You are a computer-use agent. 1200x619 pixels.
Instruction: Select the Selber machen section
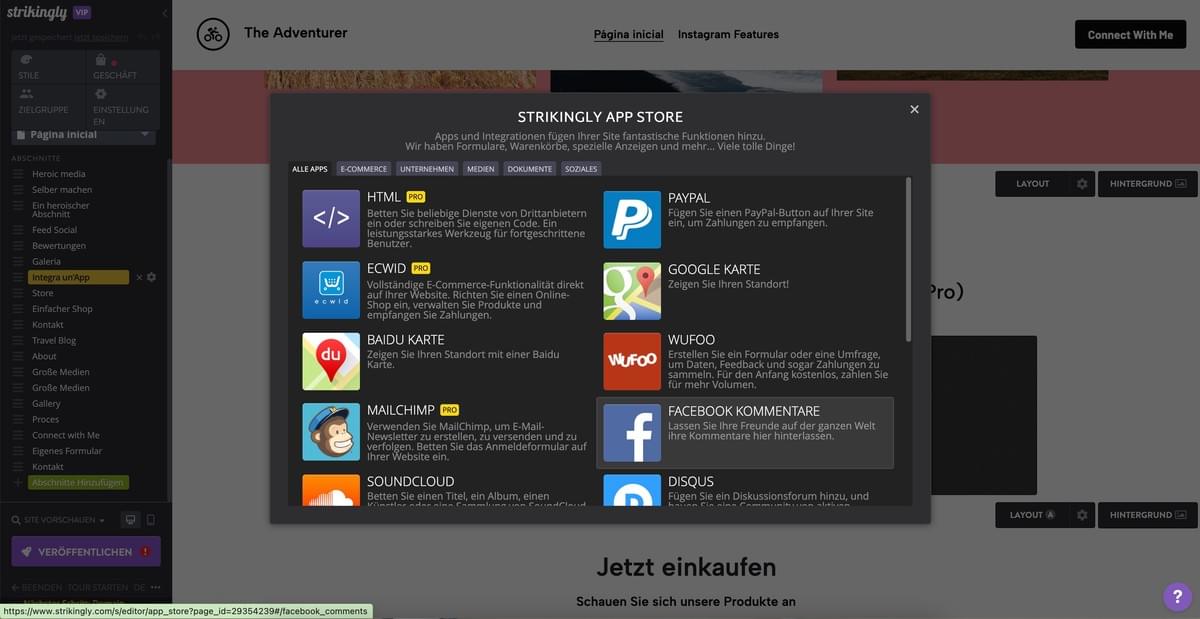[x=62, y=190]
